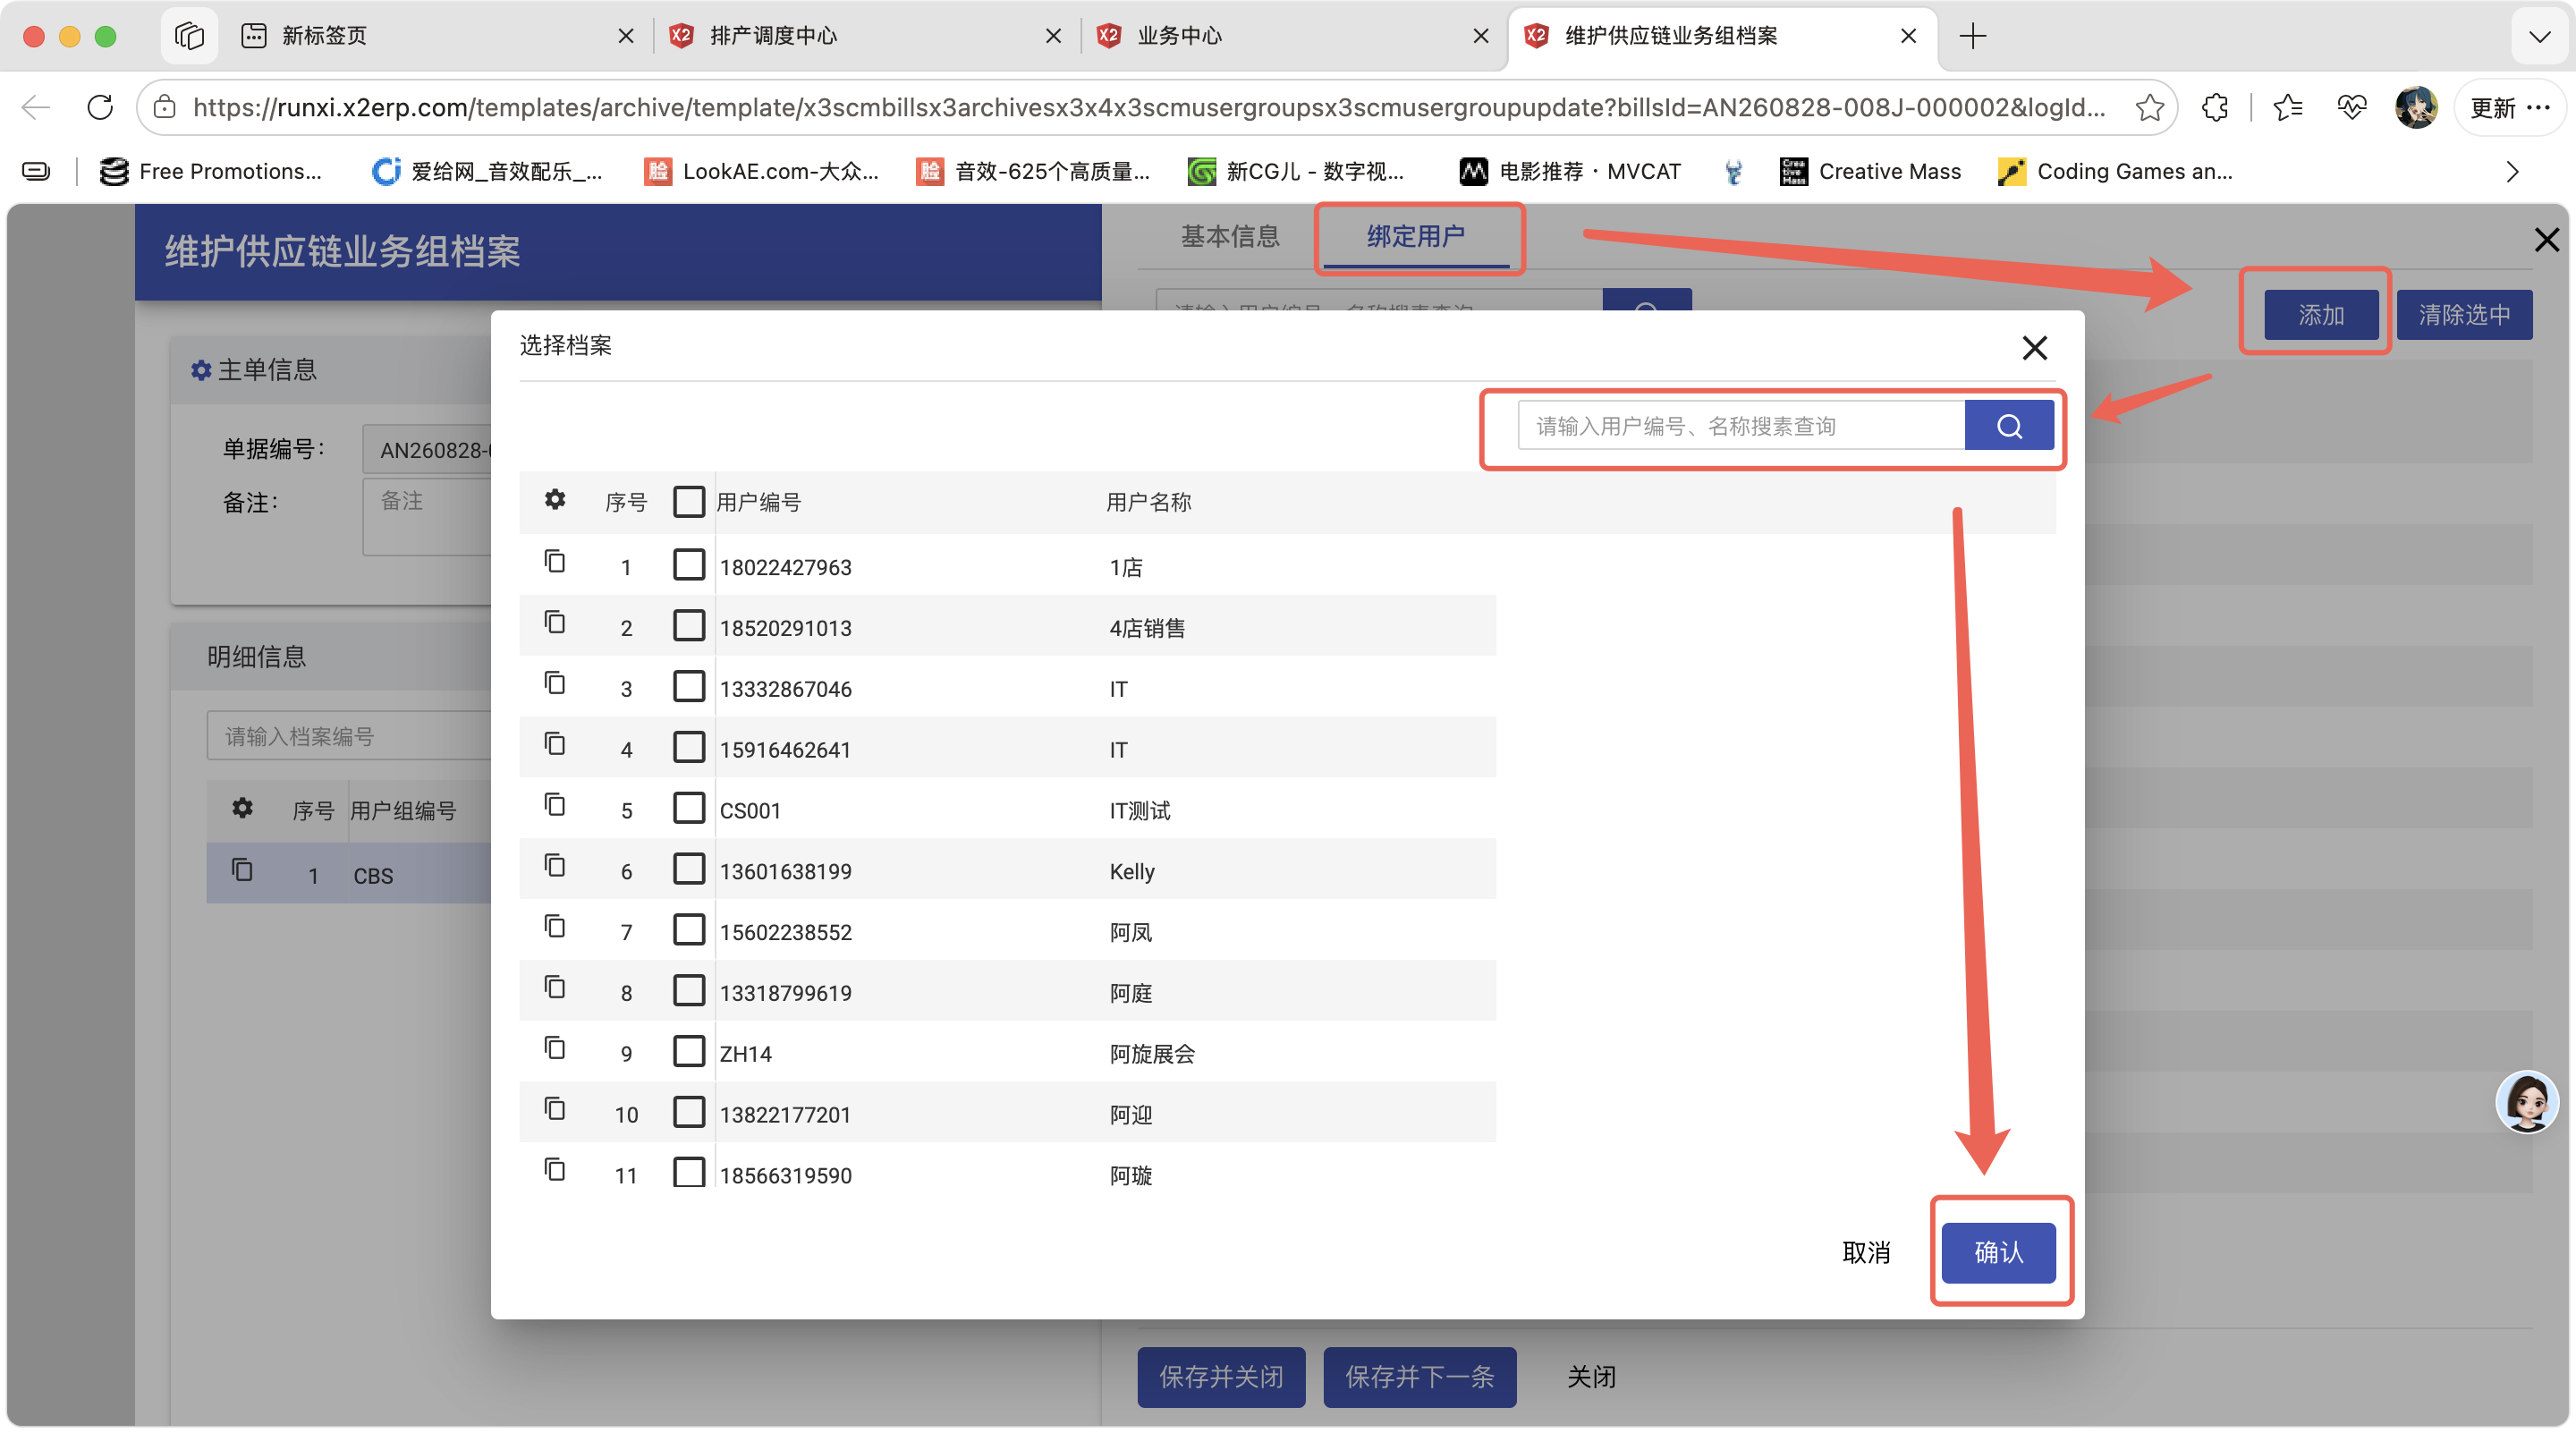This screenshot has height=1433, width=2576.
Task: Expand the tab list chevron dropdown
Action: [x=2539, y=37]
